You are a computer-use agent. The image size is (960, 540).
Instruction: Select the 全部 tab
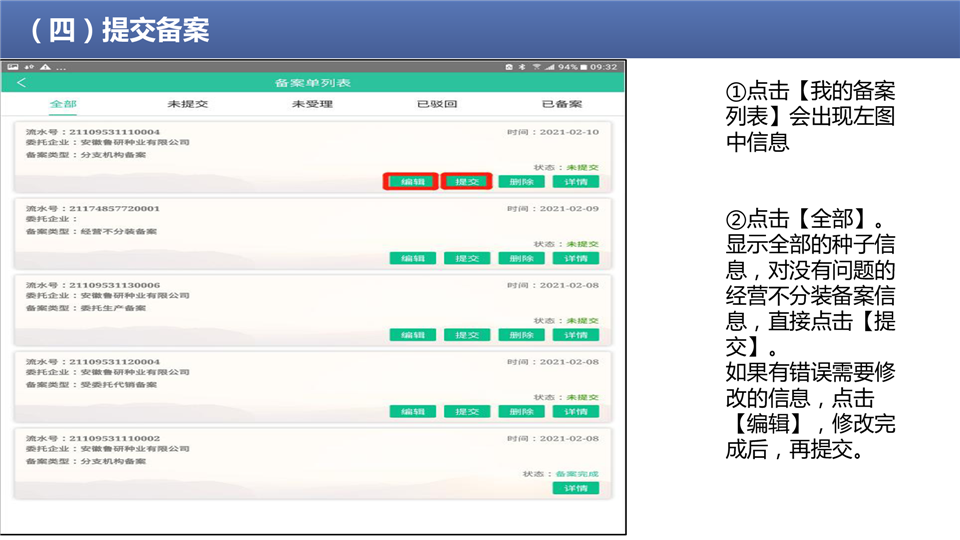click(x=63, y=104)
